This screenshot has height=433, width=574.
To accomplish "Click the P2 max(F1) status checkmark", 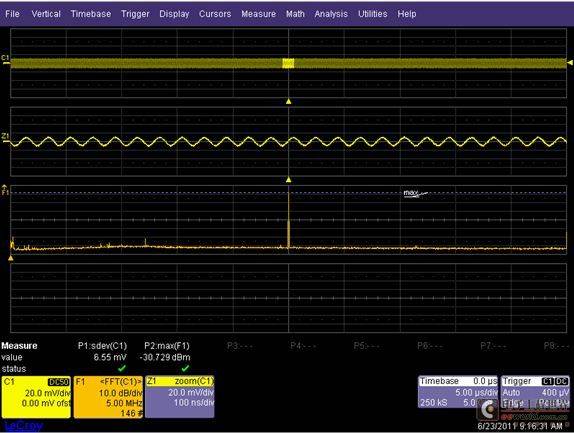I will click(x=185, y=368).
